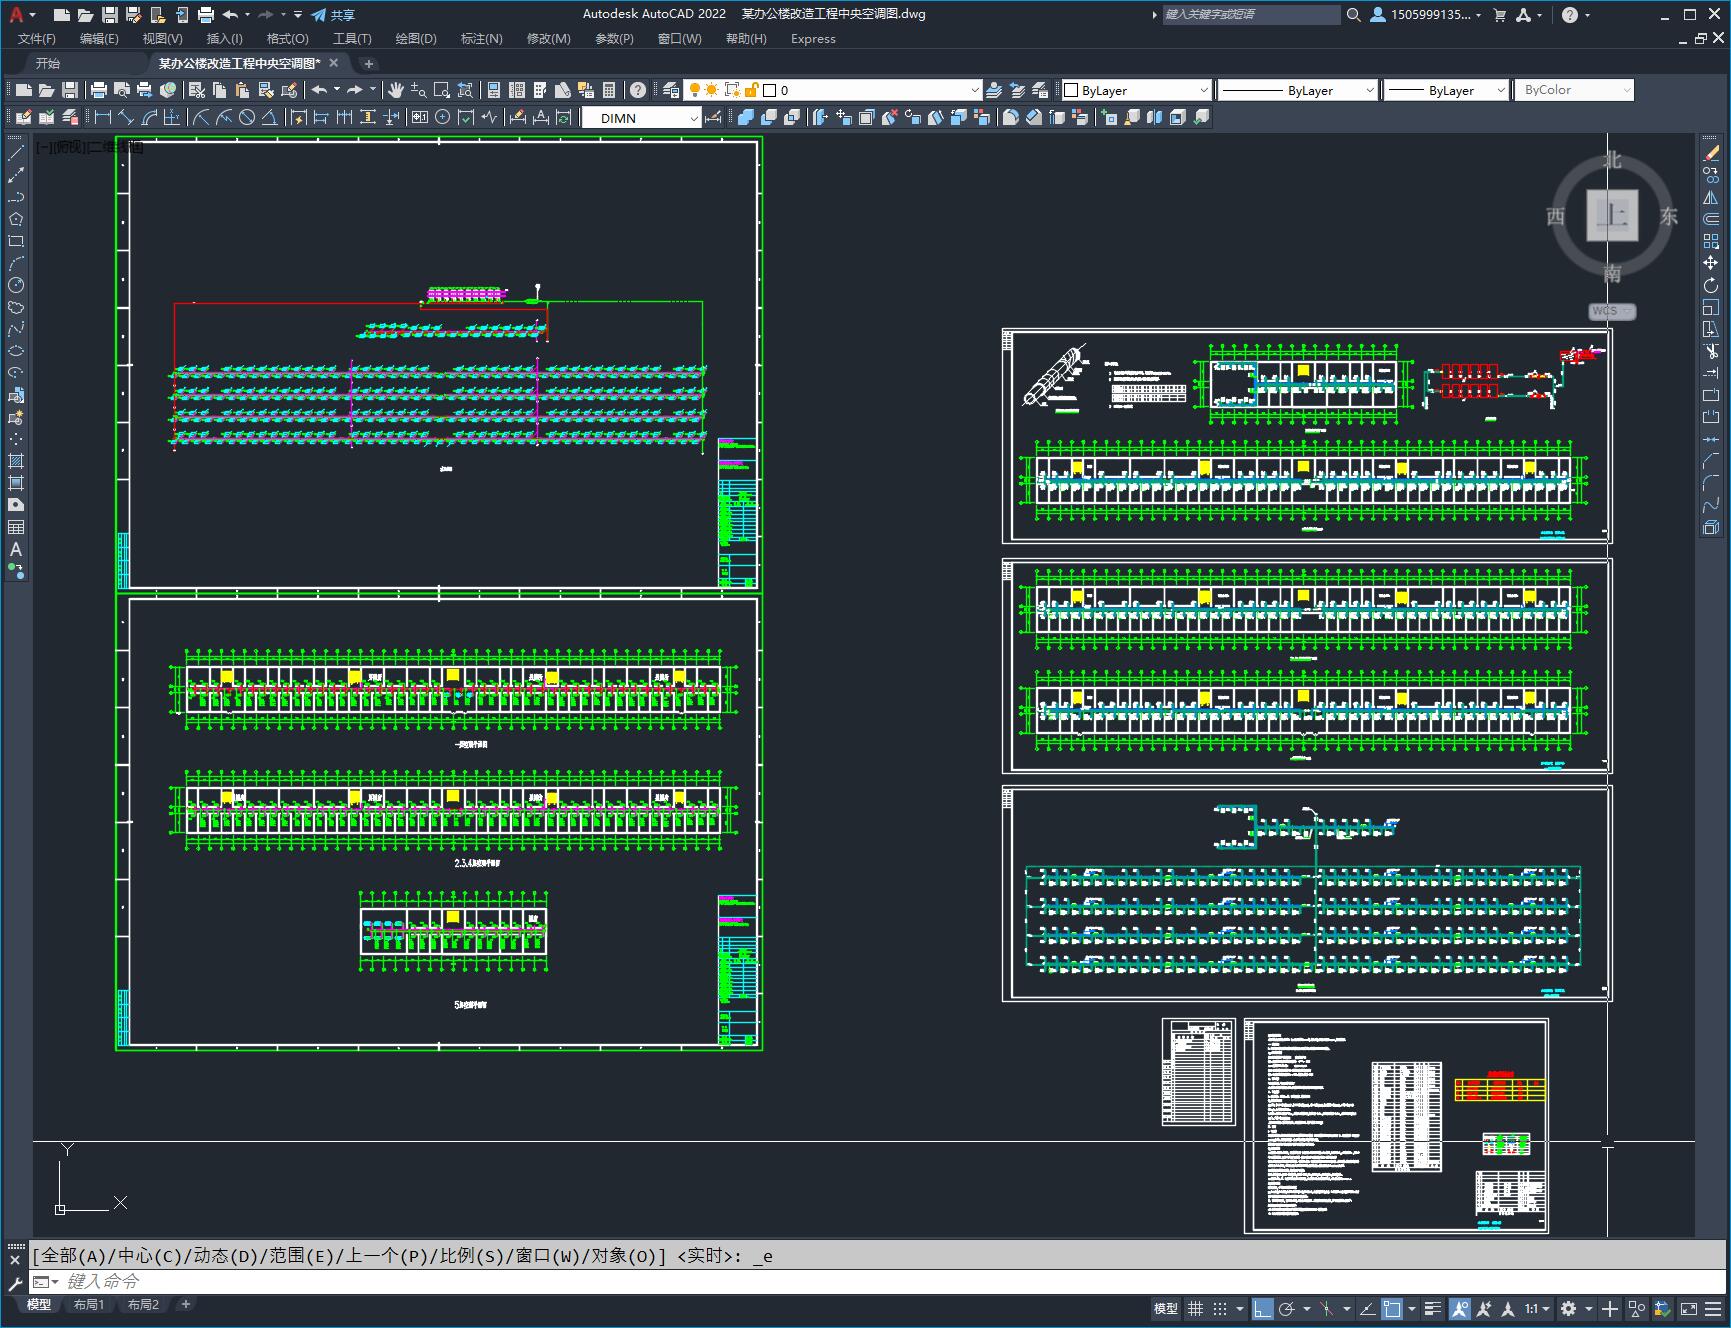
Task: Toggle grid display in status bar
Action: tap(1195, 1308)
